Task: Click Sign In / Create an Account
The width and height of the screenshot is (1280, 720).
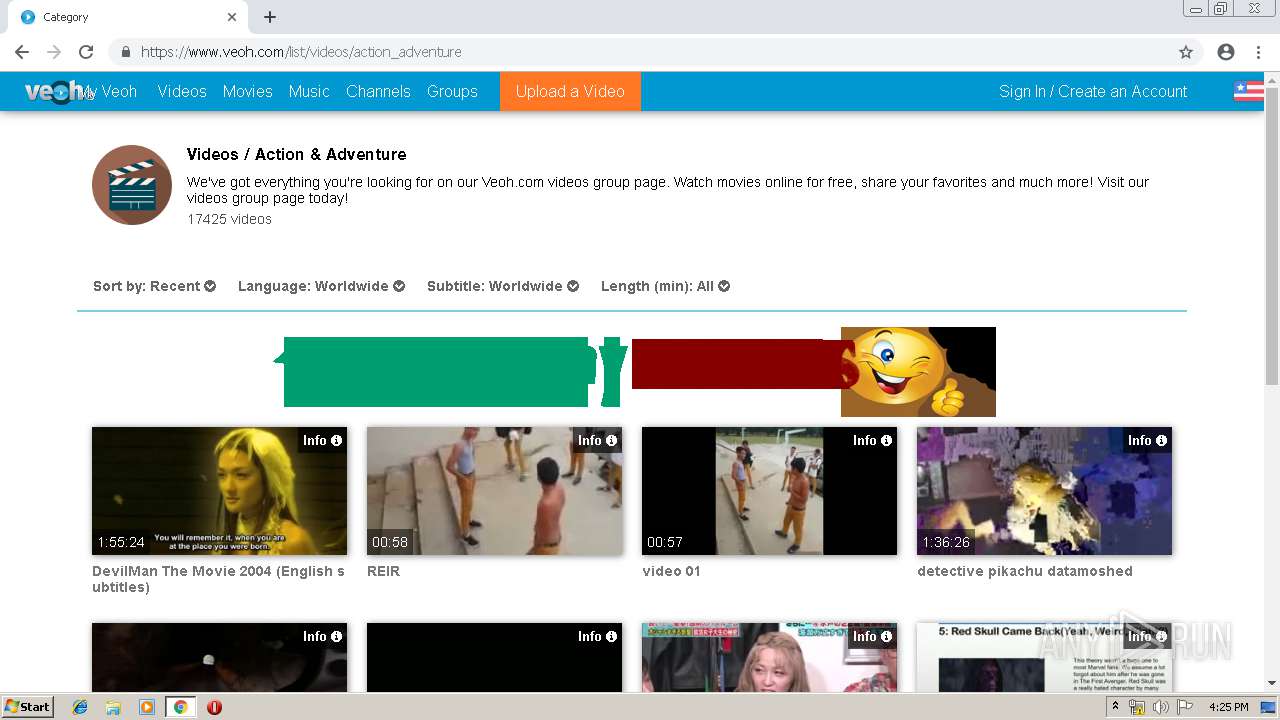Action: (1093, 91)
